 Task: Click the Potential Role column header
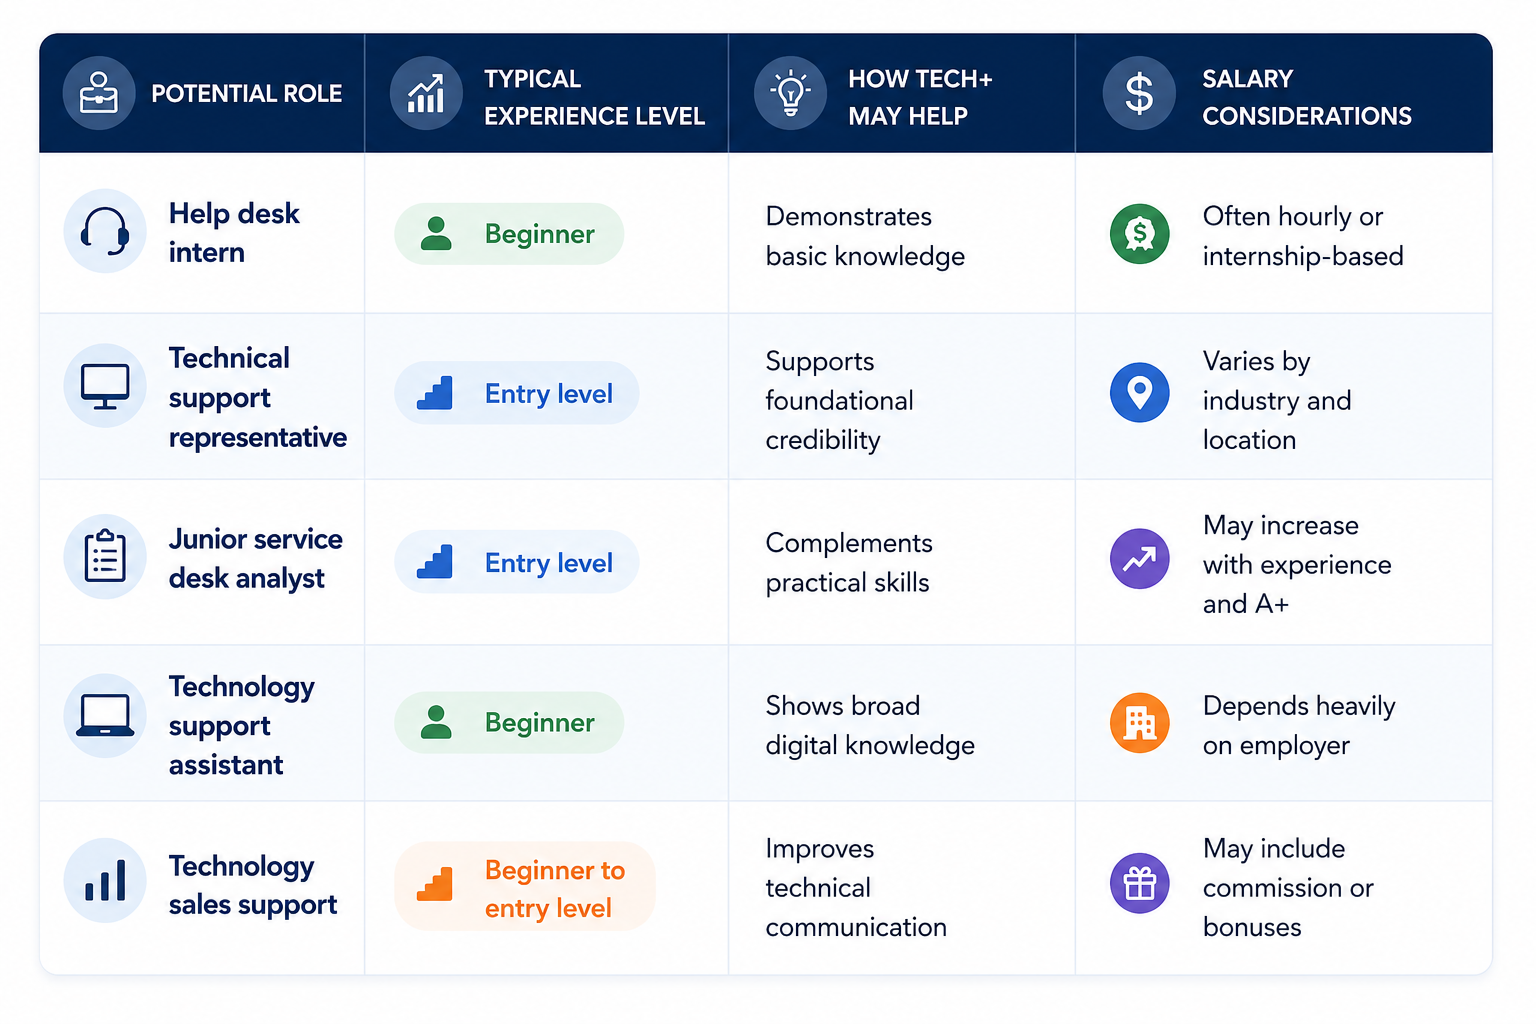202,93
